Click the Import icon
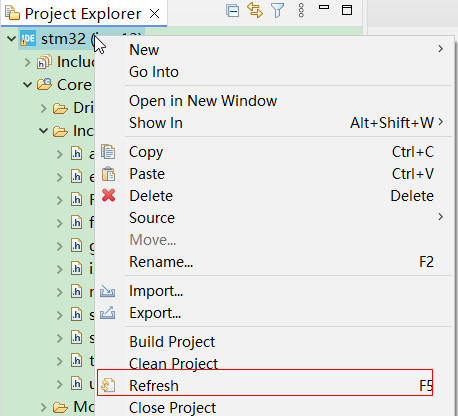This screenshot has width=458, height=416. [108, 291]
